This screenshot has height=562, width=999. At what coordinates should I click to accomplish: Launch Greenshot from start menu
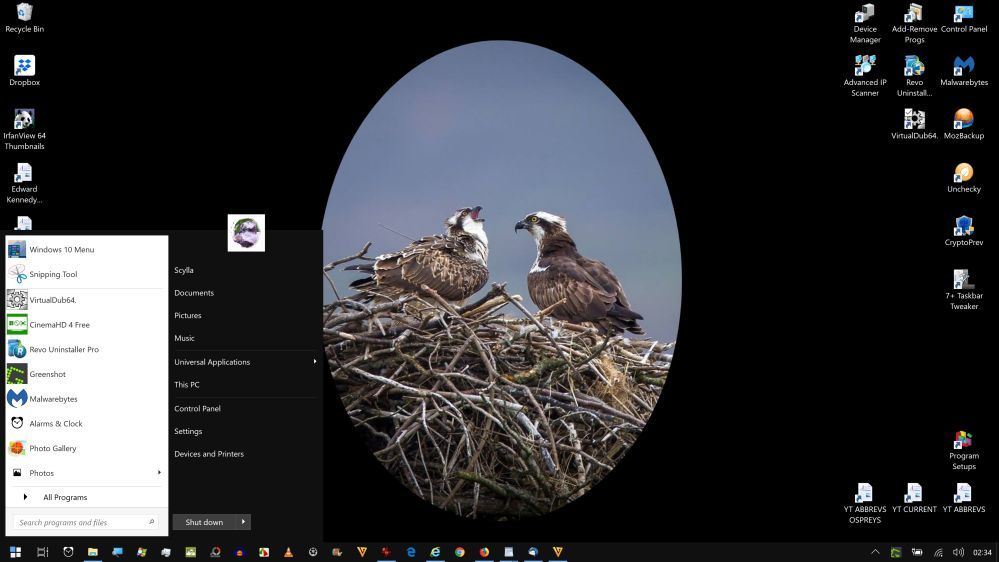[x=87, y=374]
